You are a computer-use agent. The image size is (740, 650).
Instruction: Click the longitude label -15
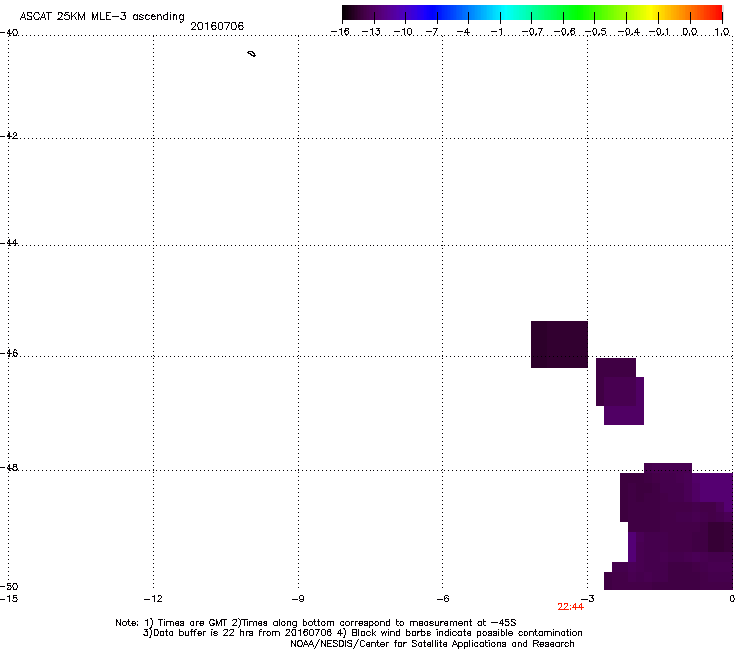coord(9,599)
